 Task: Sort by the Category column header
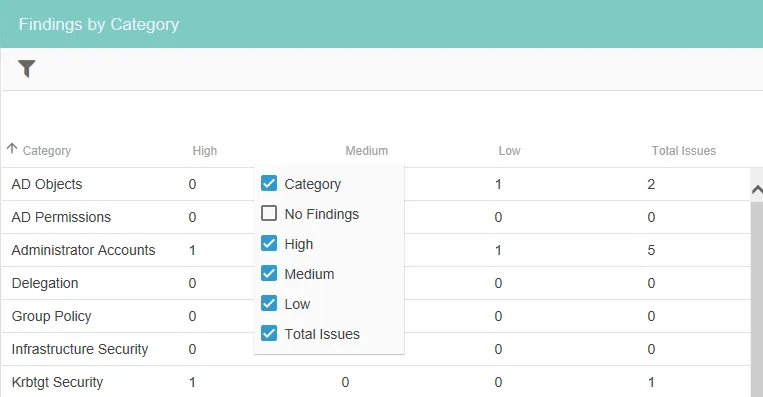pyautogui.click(x=47, y=151)
